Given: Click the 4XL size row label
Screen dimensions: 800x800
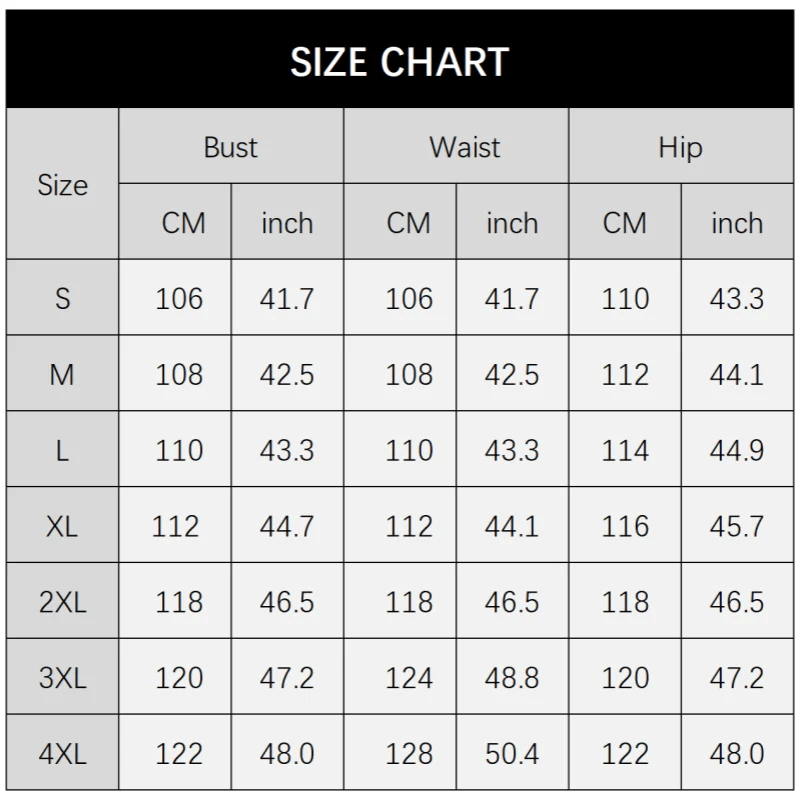Looking at the screenshot, I should pyautogui.click(x=62, y=754).
